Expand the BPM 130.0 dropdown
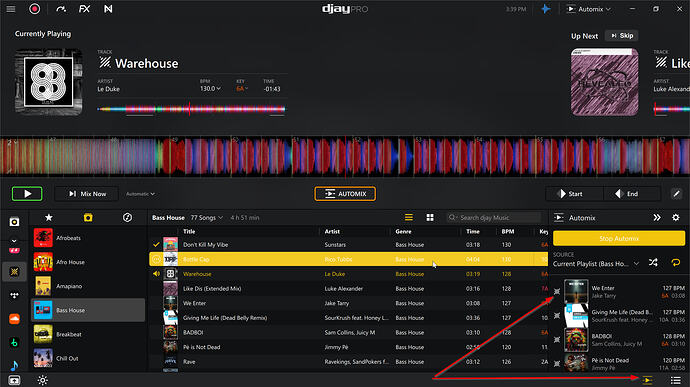This screenshot has width=690, height=387. [x=210, y=88]
